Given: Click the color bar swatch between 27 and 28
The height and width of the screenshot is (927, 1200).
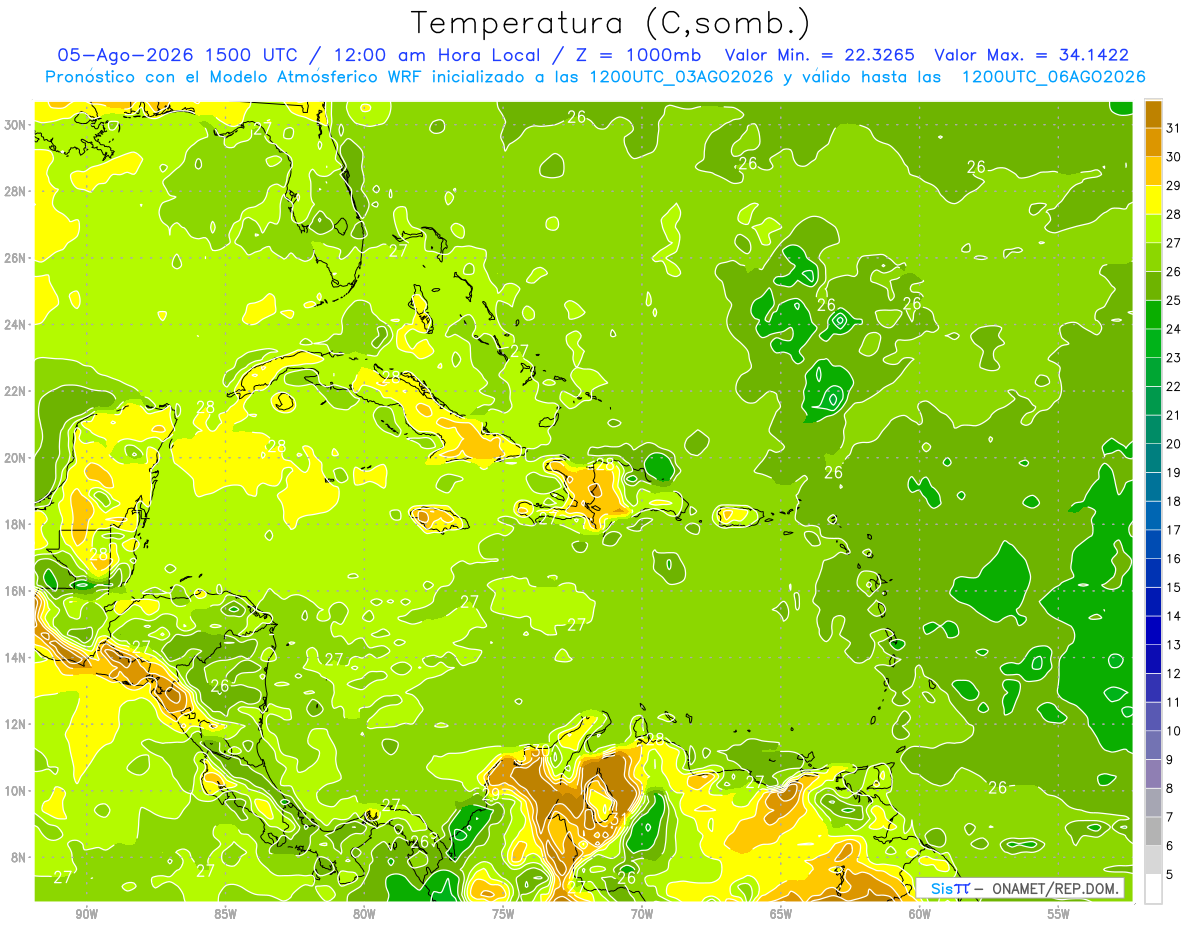Looking at the screenshot, I should [1153, 228].
